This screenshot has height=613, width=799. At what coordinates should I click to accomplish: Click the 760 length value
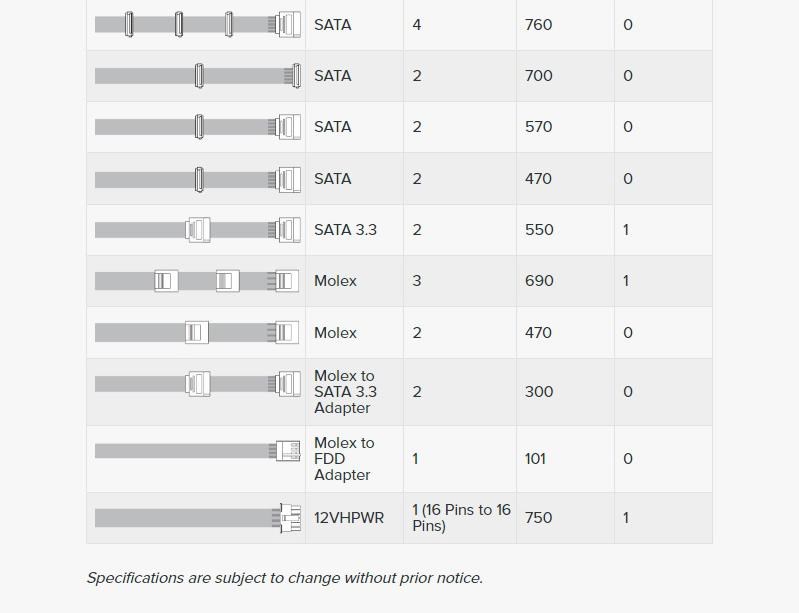pos(539,24)
